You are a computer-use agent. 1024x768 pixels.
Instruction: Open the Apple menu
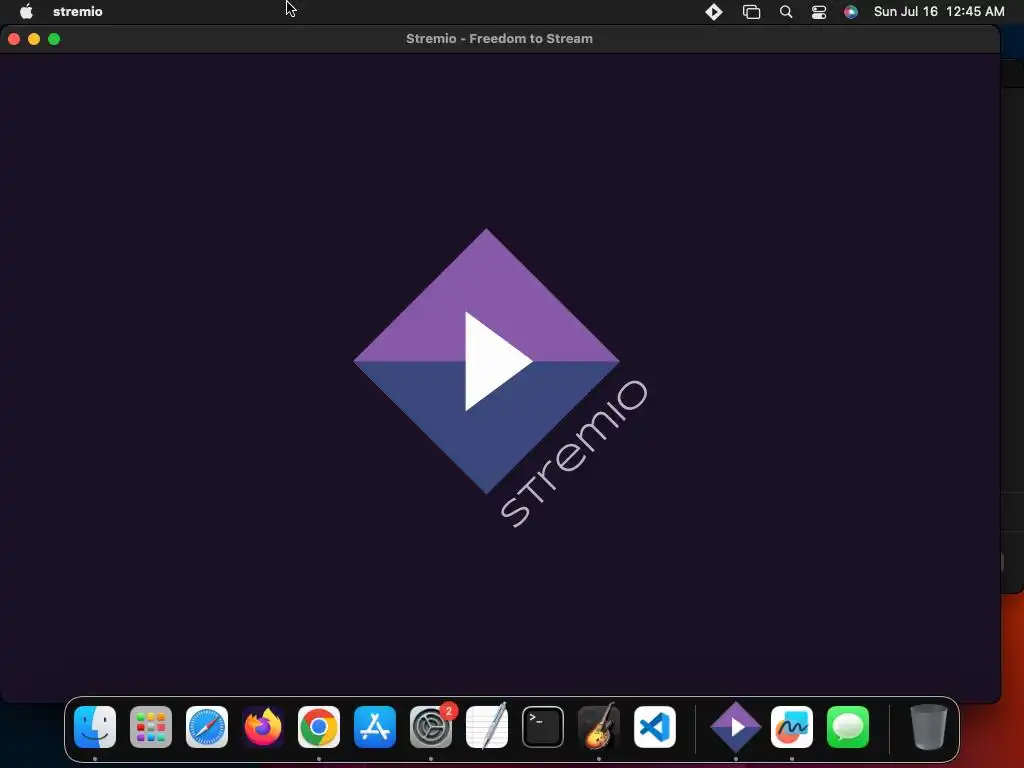pyautogui.click(x=26, y=12)
